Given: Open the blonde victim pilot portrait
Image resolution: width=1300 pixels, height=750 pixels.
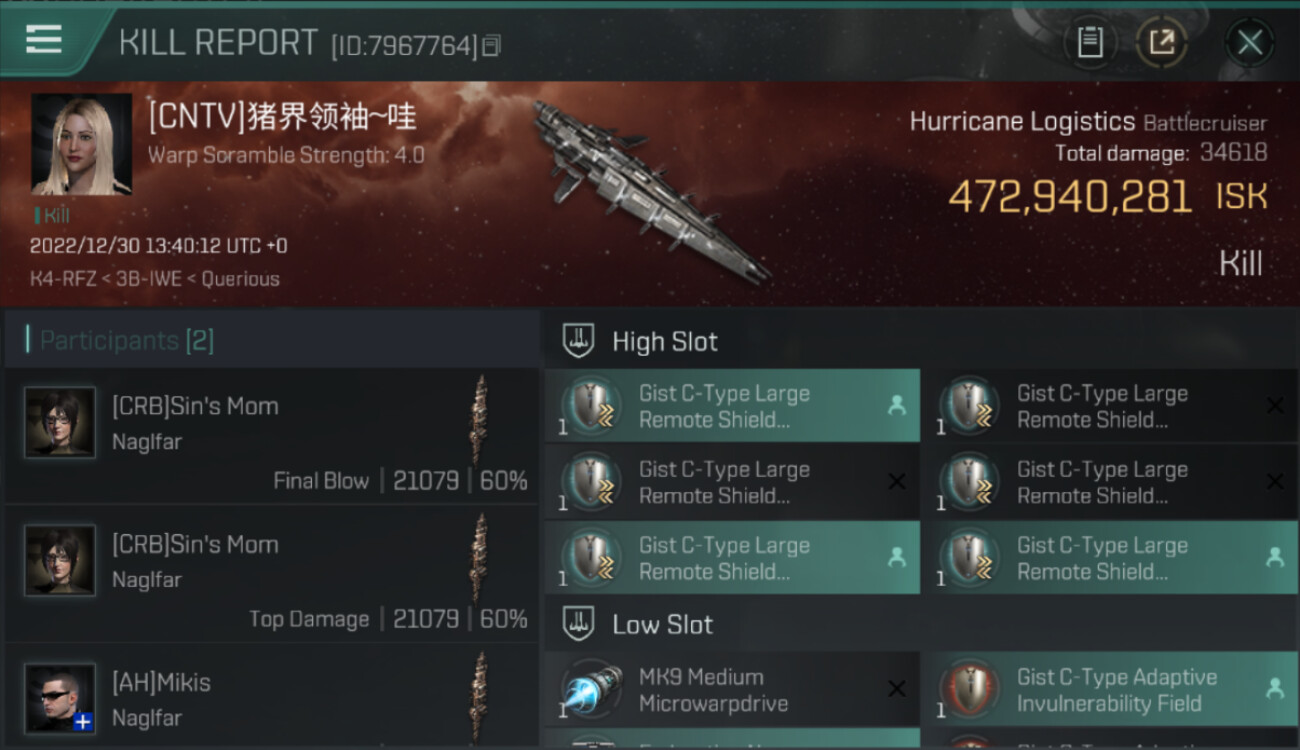Looking at the screenshot, I should [81, 144].
